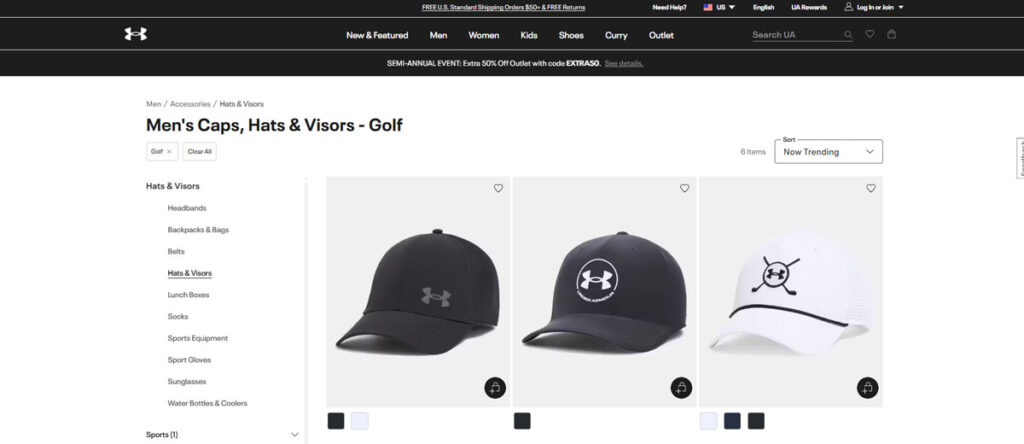
Task: Quick-add the first black cap to bag
Action: point(495,388)
